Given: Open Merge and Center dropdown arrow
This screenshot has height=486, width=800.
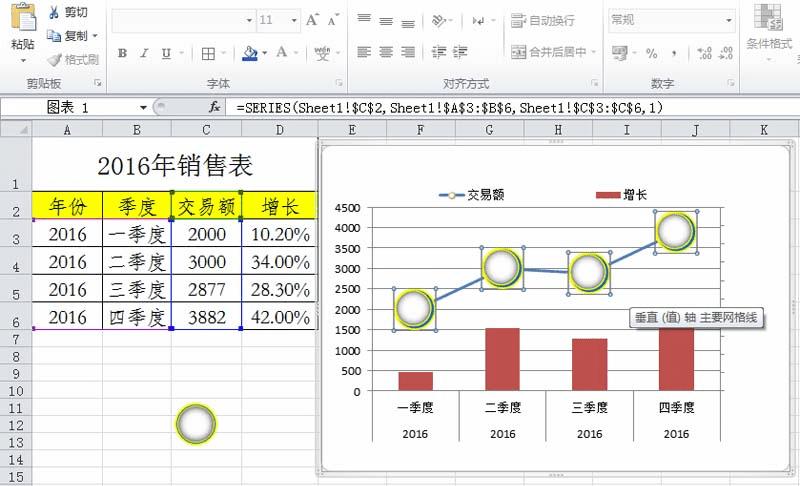Looking at the screenshot, I should click(x=593, y=52).
